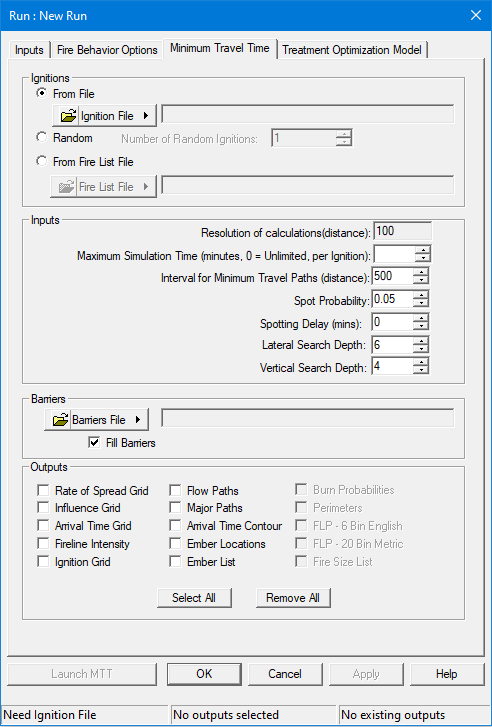Click the Select All outputs button

point(194,598)
